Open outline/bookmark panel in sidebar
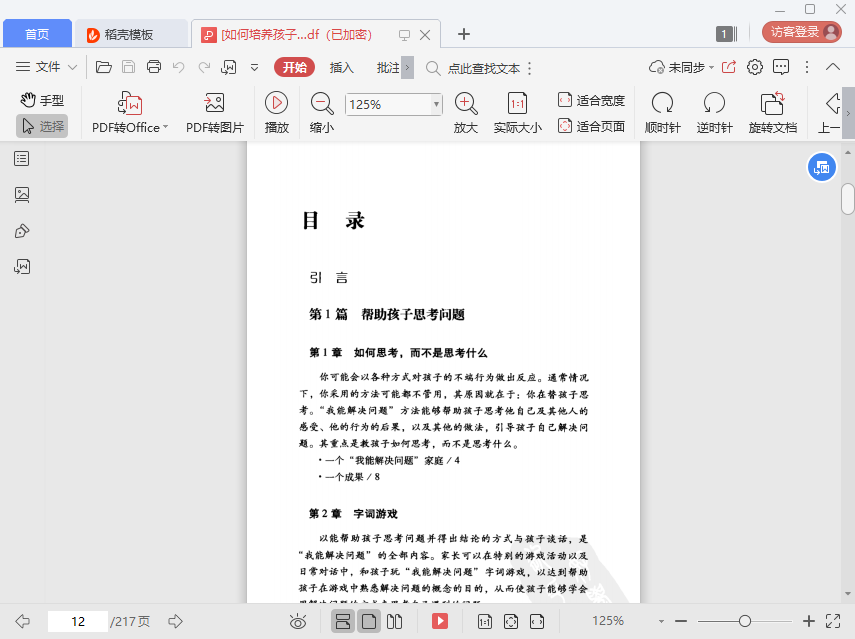This screenshot has width=855, height=639. point(22,159)
